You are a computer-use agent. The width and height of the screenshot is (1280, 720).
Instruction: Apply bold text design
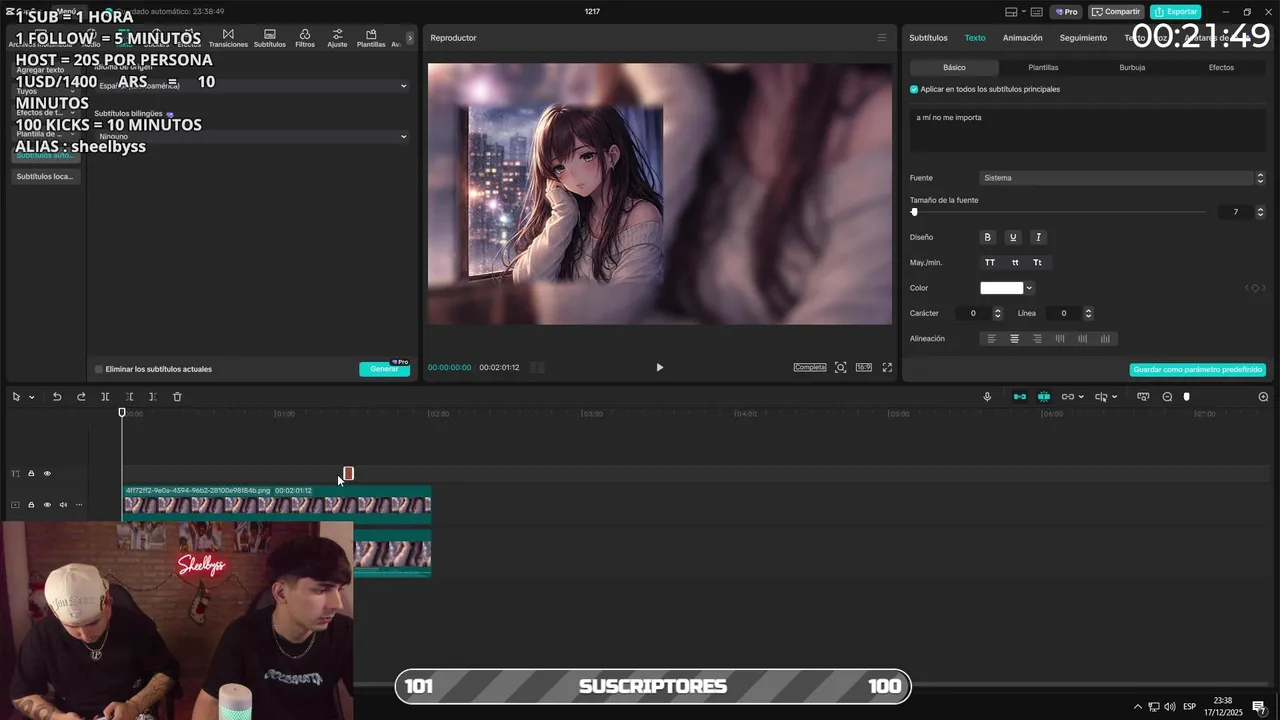tap(988, 237)
